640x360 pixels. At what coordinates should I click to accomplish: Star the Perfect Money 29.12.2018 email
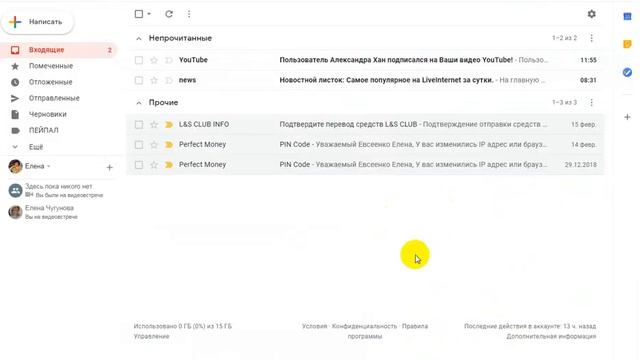tap(154, 165)
